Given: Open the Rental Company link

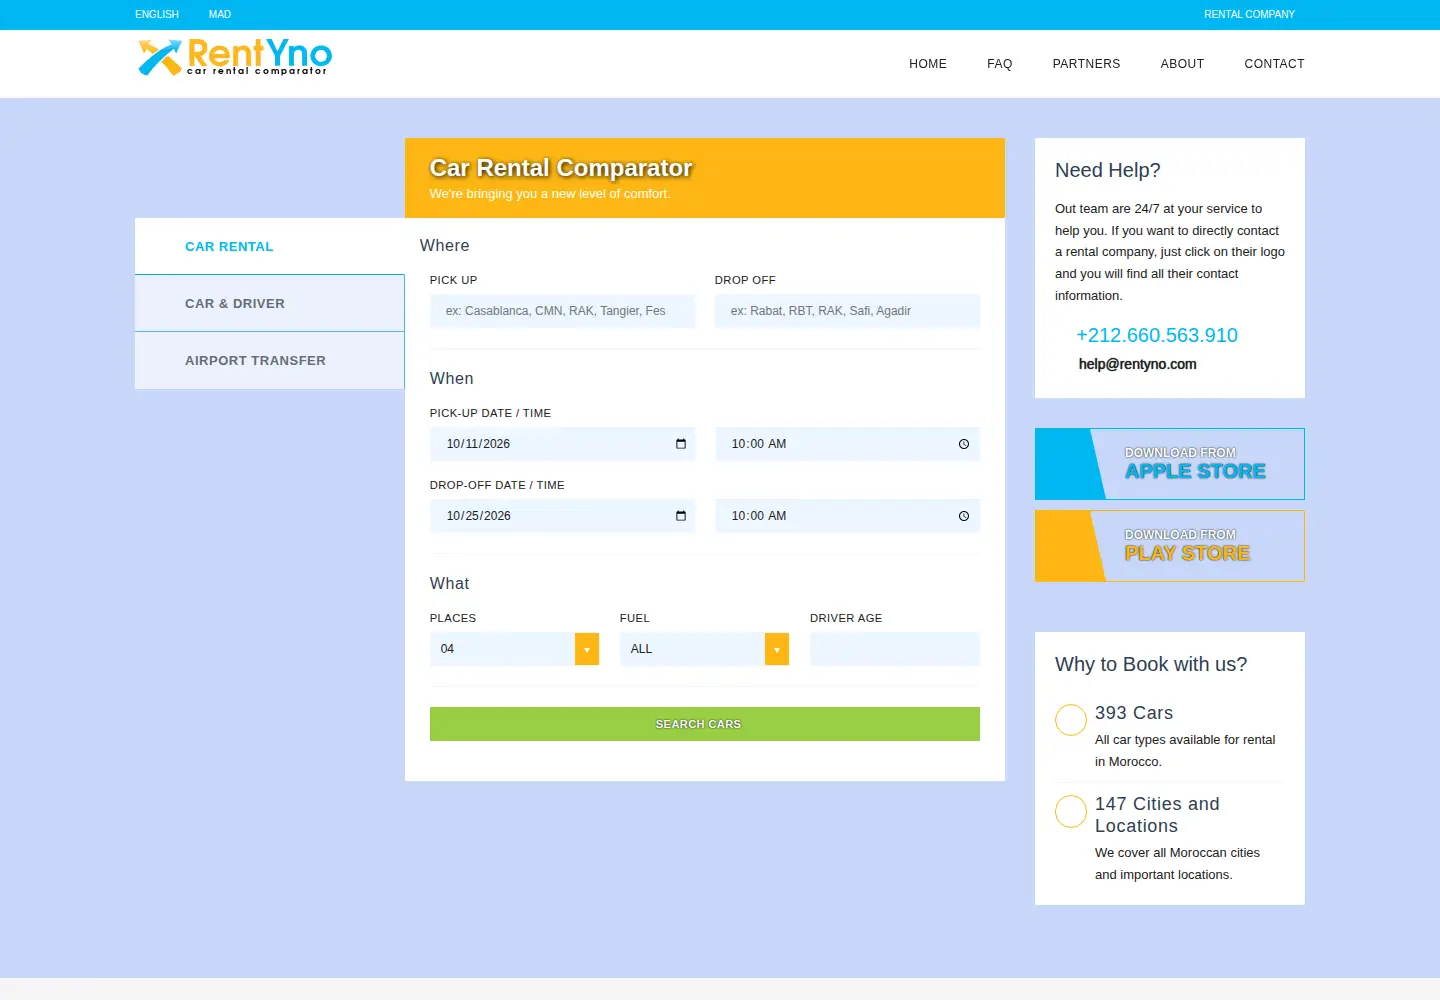Looking at the screenshot, I should click(x=1249, y=14).
